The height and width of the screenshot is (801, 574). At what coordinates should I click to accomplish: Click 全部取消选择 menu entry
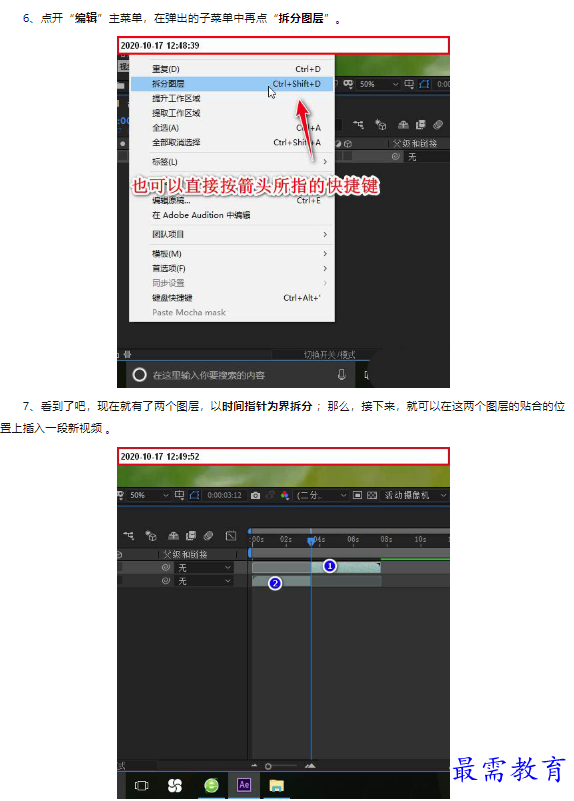[232, 143]
